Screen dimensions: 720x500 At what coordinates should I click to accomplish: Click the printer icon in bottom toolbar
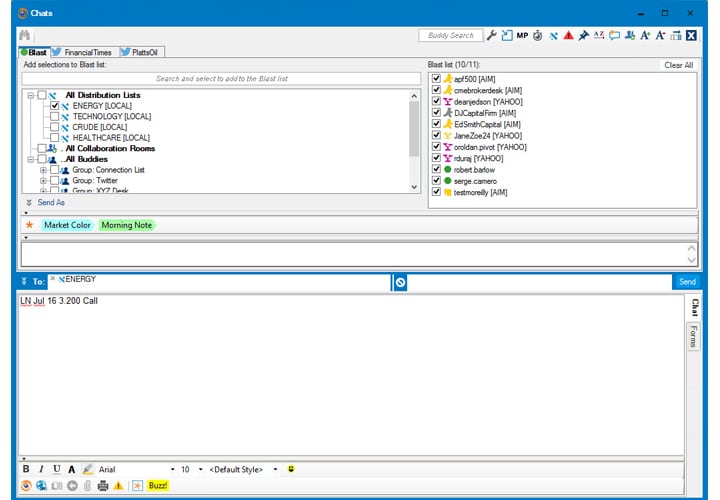point(102,485)
